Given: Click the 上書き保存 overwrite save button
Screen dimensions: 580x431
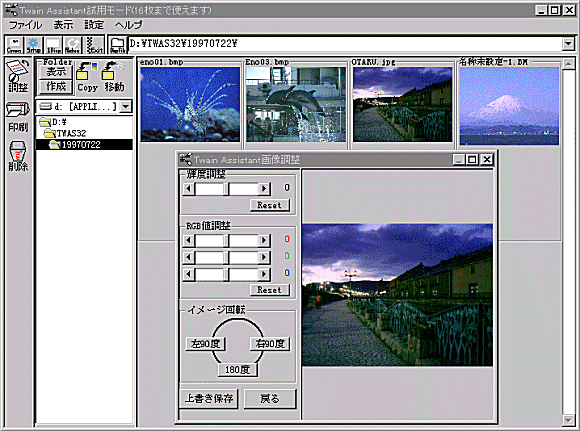Looking at the screenshot, I should 209,399.
